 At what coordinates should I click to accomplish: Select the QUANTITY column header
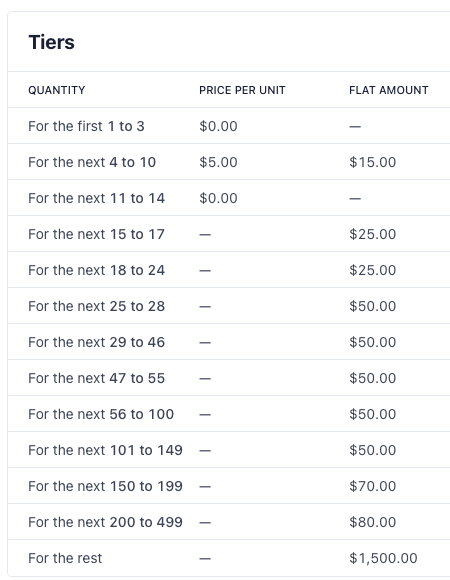click(x=57, y=90)
